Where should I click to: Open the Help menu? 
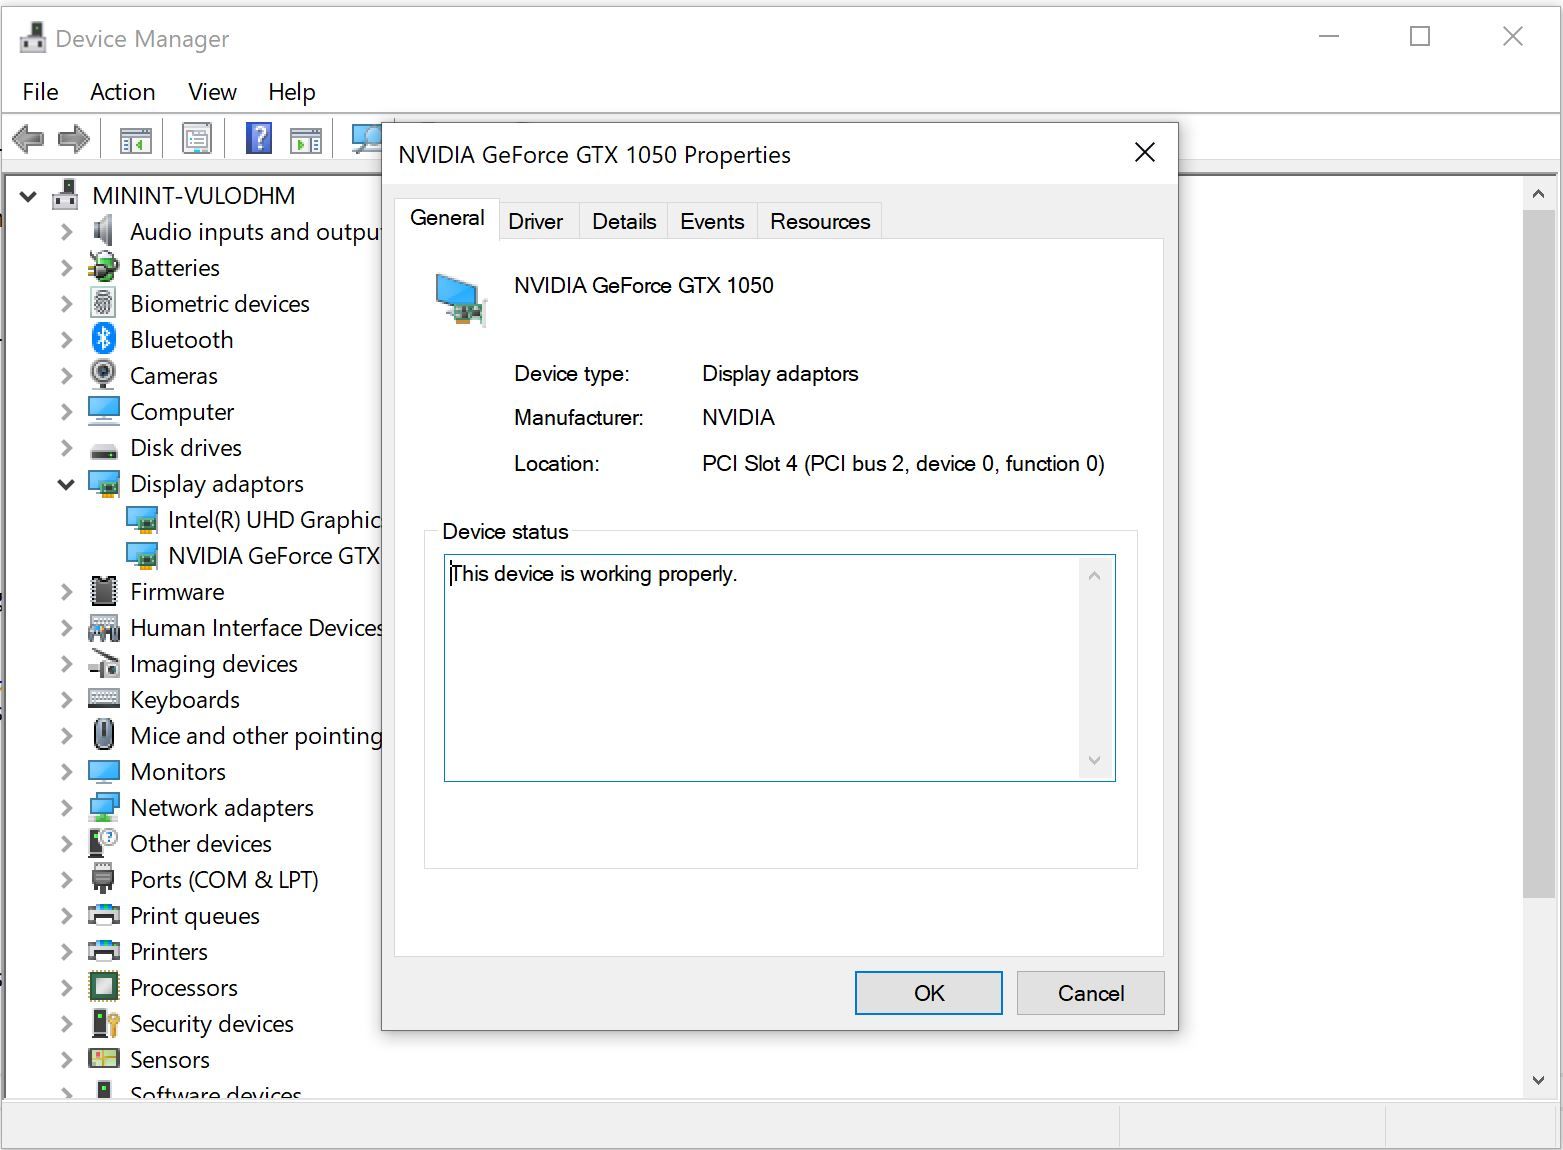click(x=291, y=92)
